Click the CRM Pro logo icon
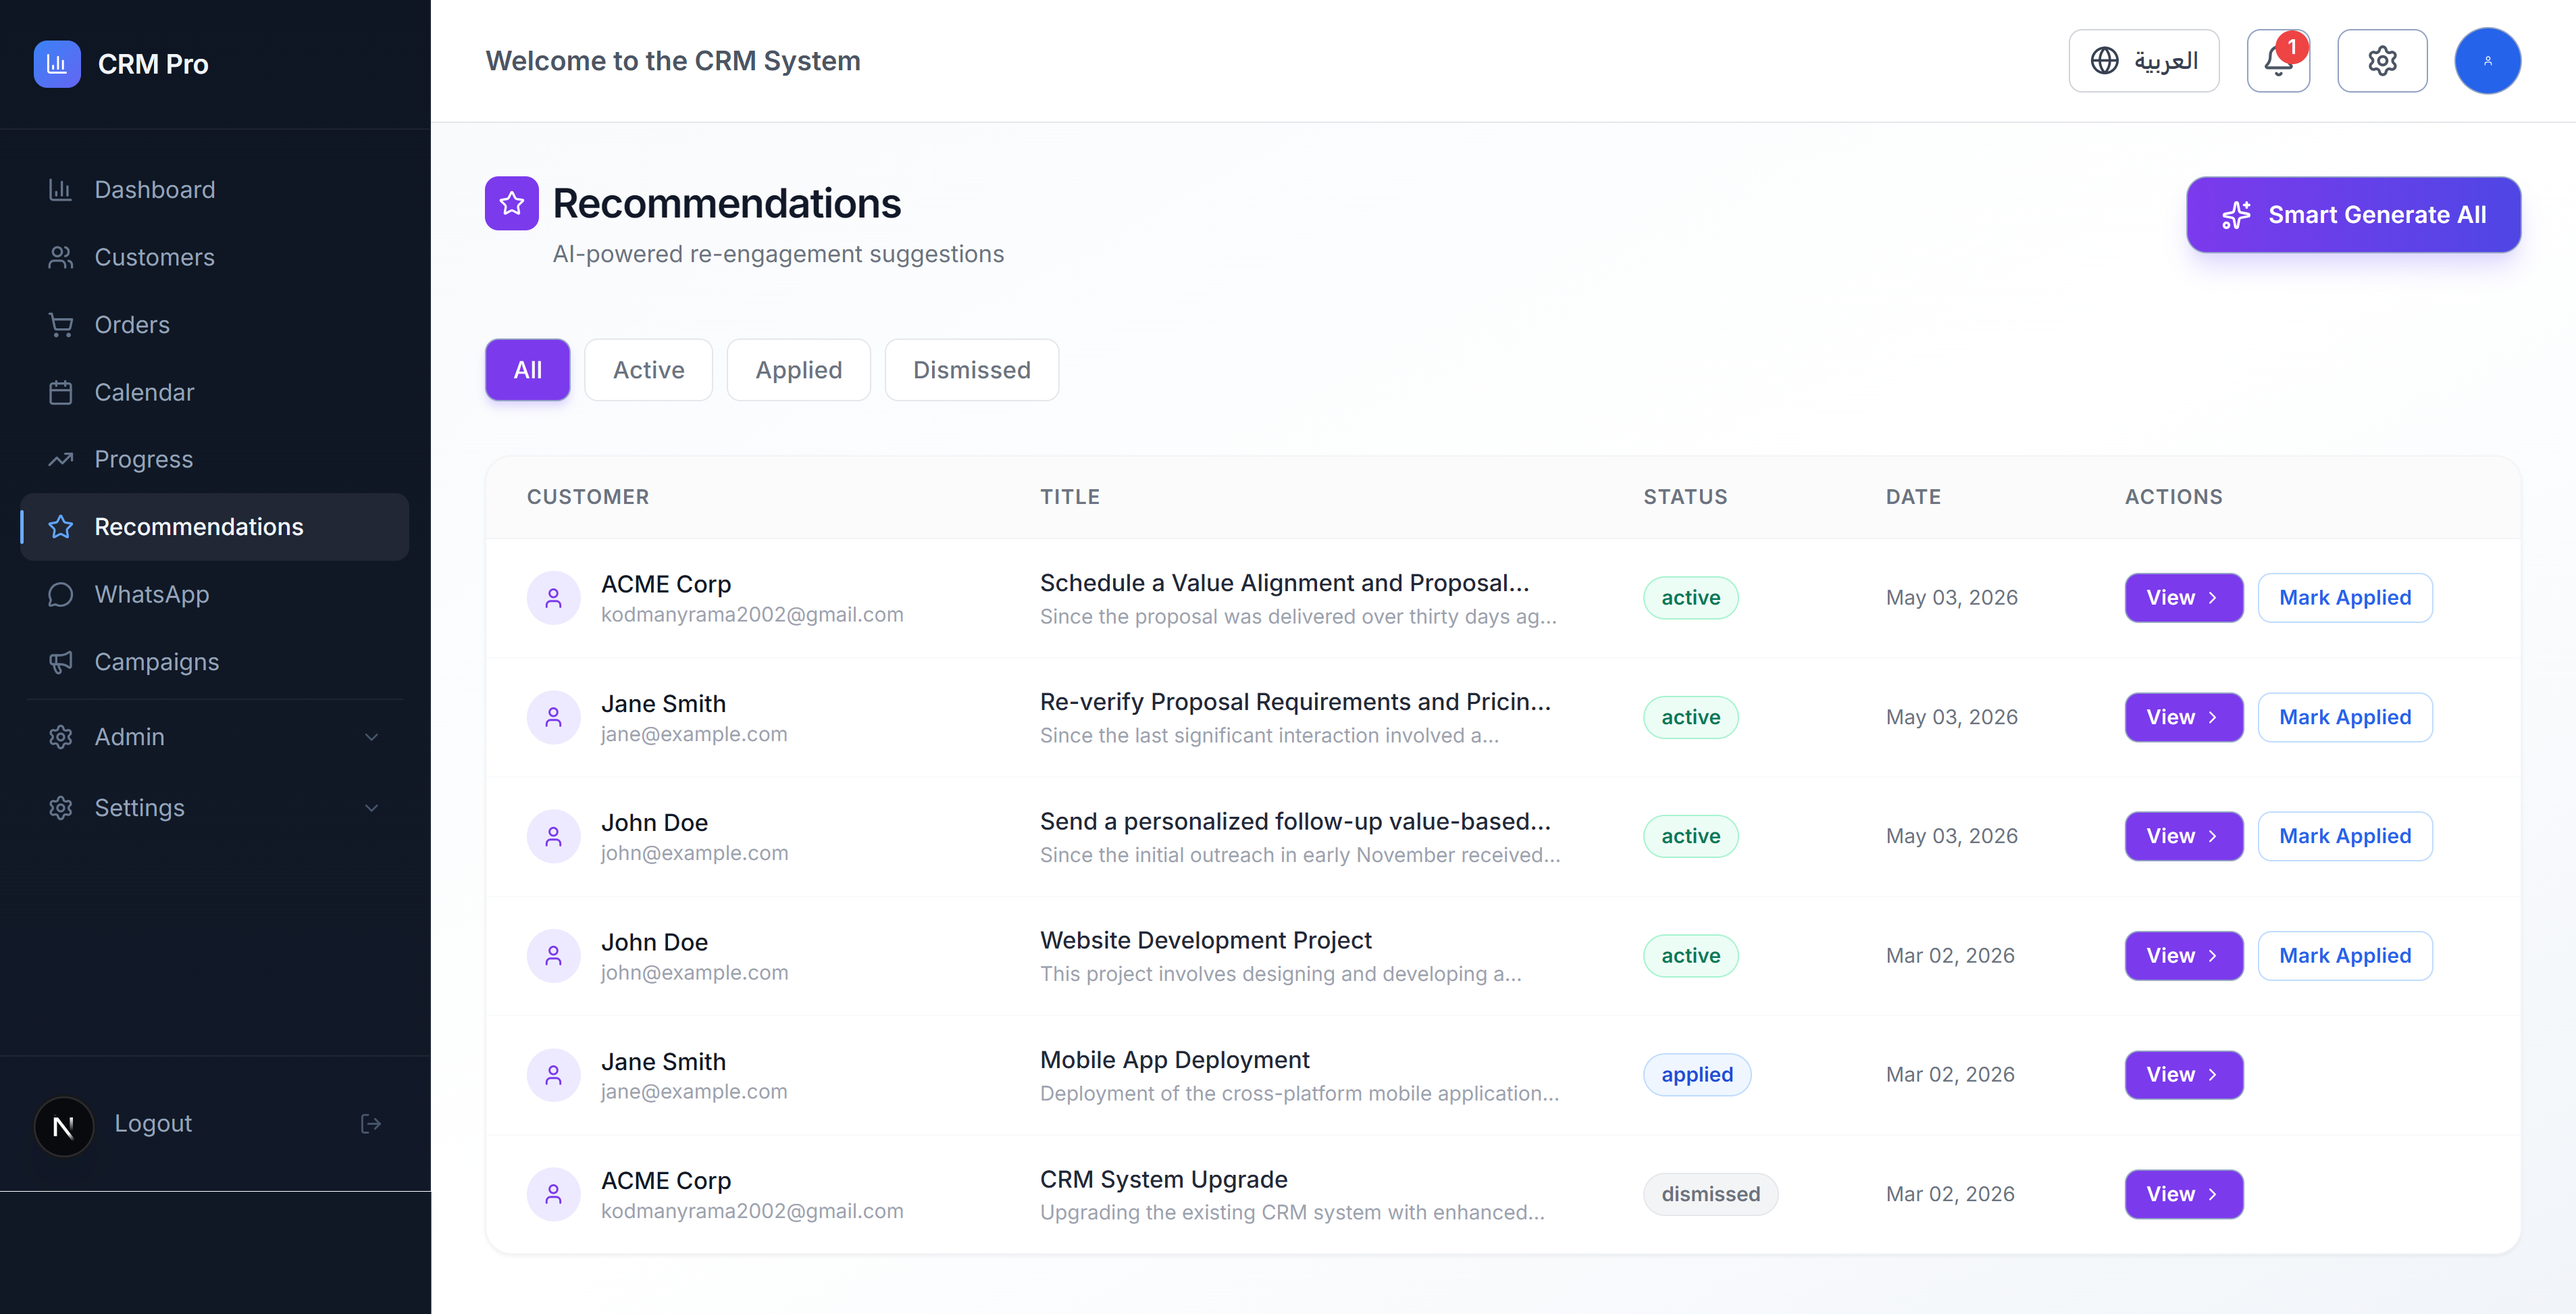Screen dimensions: 2576x1314 point(57,64)
